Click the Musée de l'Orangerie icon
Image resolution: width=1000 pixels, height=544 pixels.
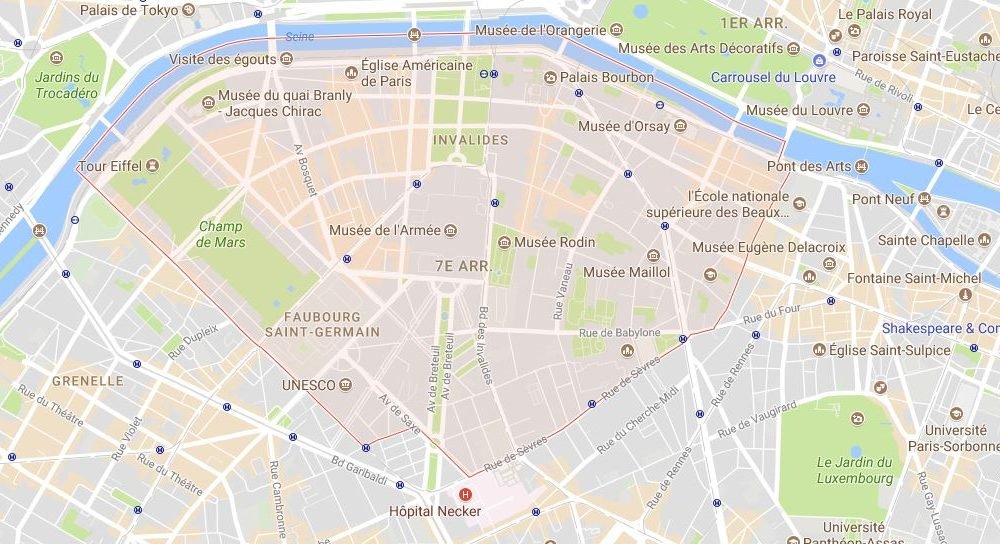[x=616, y=29]
